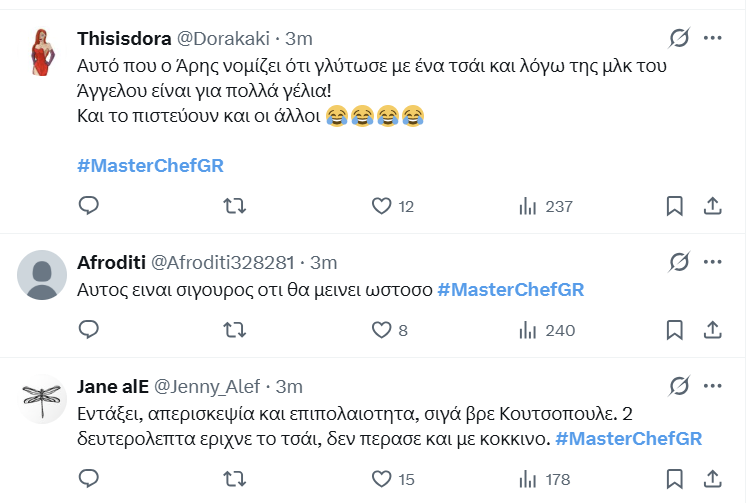
Task: Reply to Afroditi's tweet
Action: click(x=89, y=330)
